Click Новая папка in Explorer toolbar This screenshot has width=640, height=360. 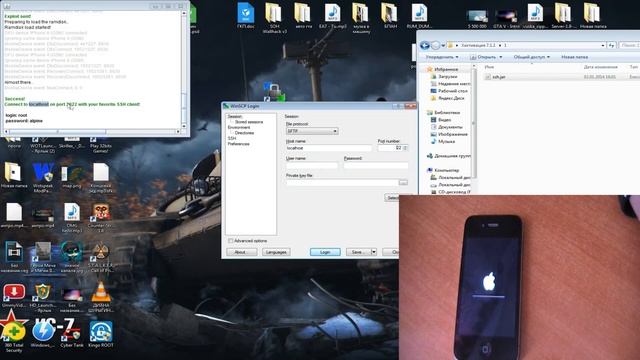click(x=574, y=57)
